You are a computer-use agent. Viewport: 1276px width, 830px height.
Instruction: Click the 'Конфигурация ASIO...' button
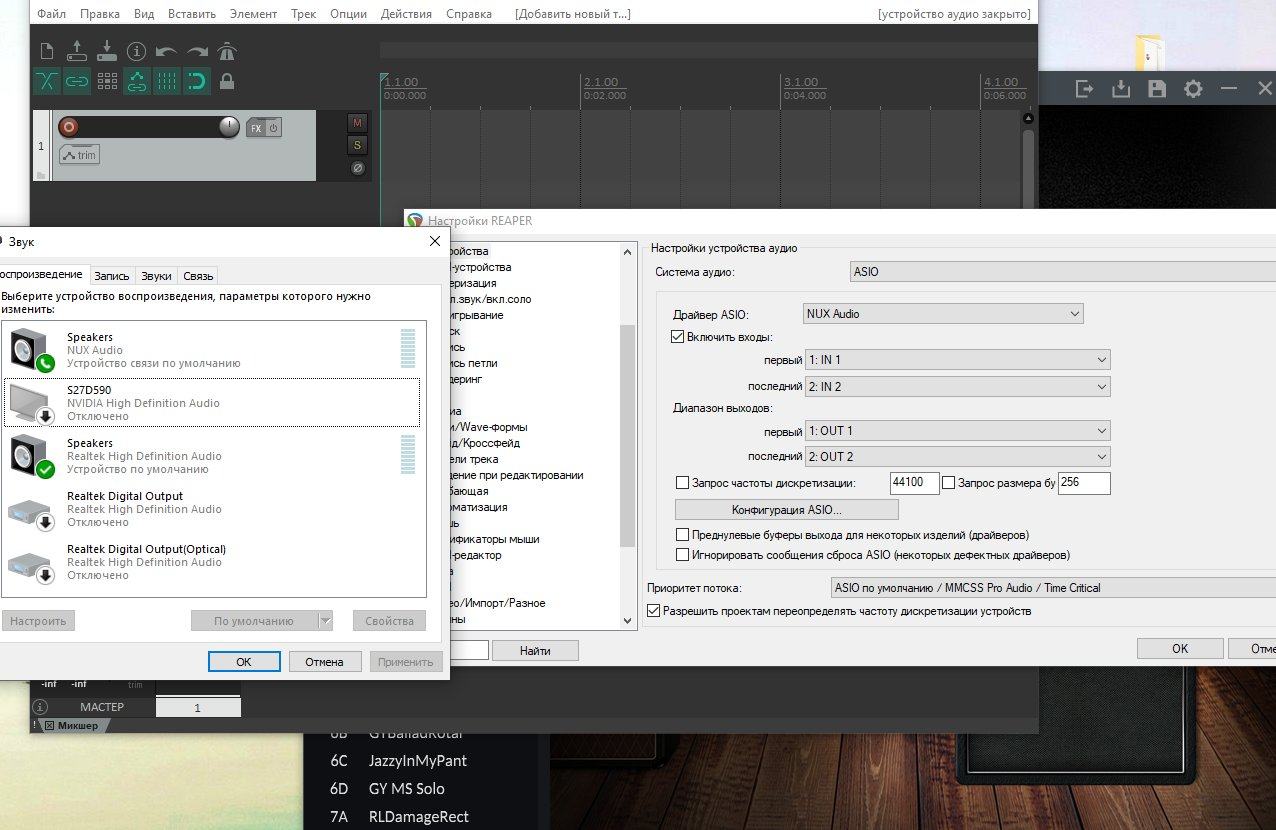(787, 510)
